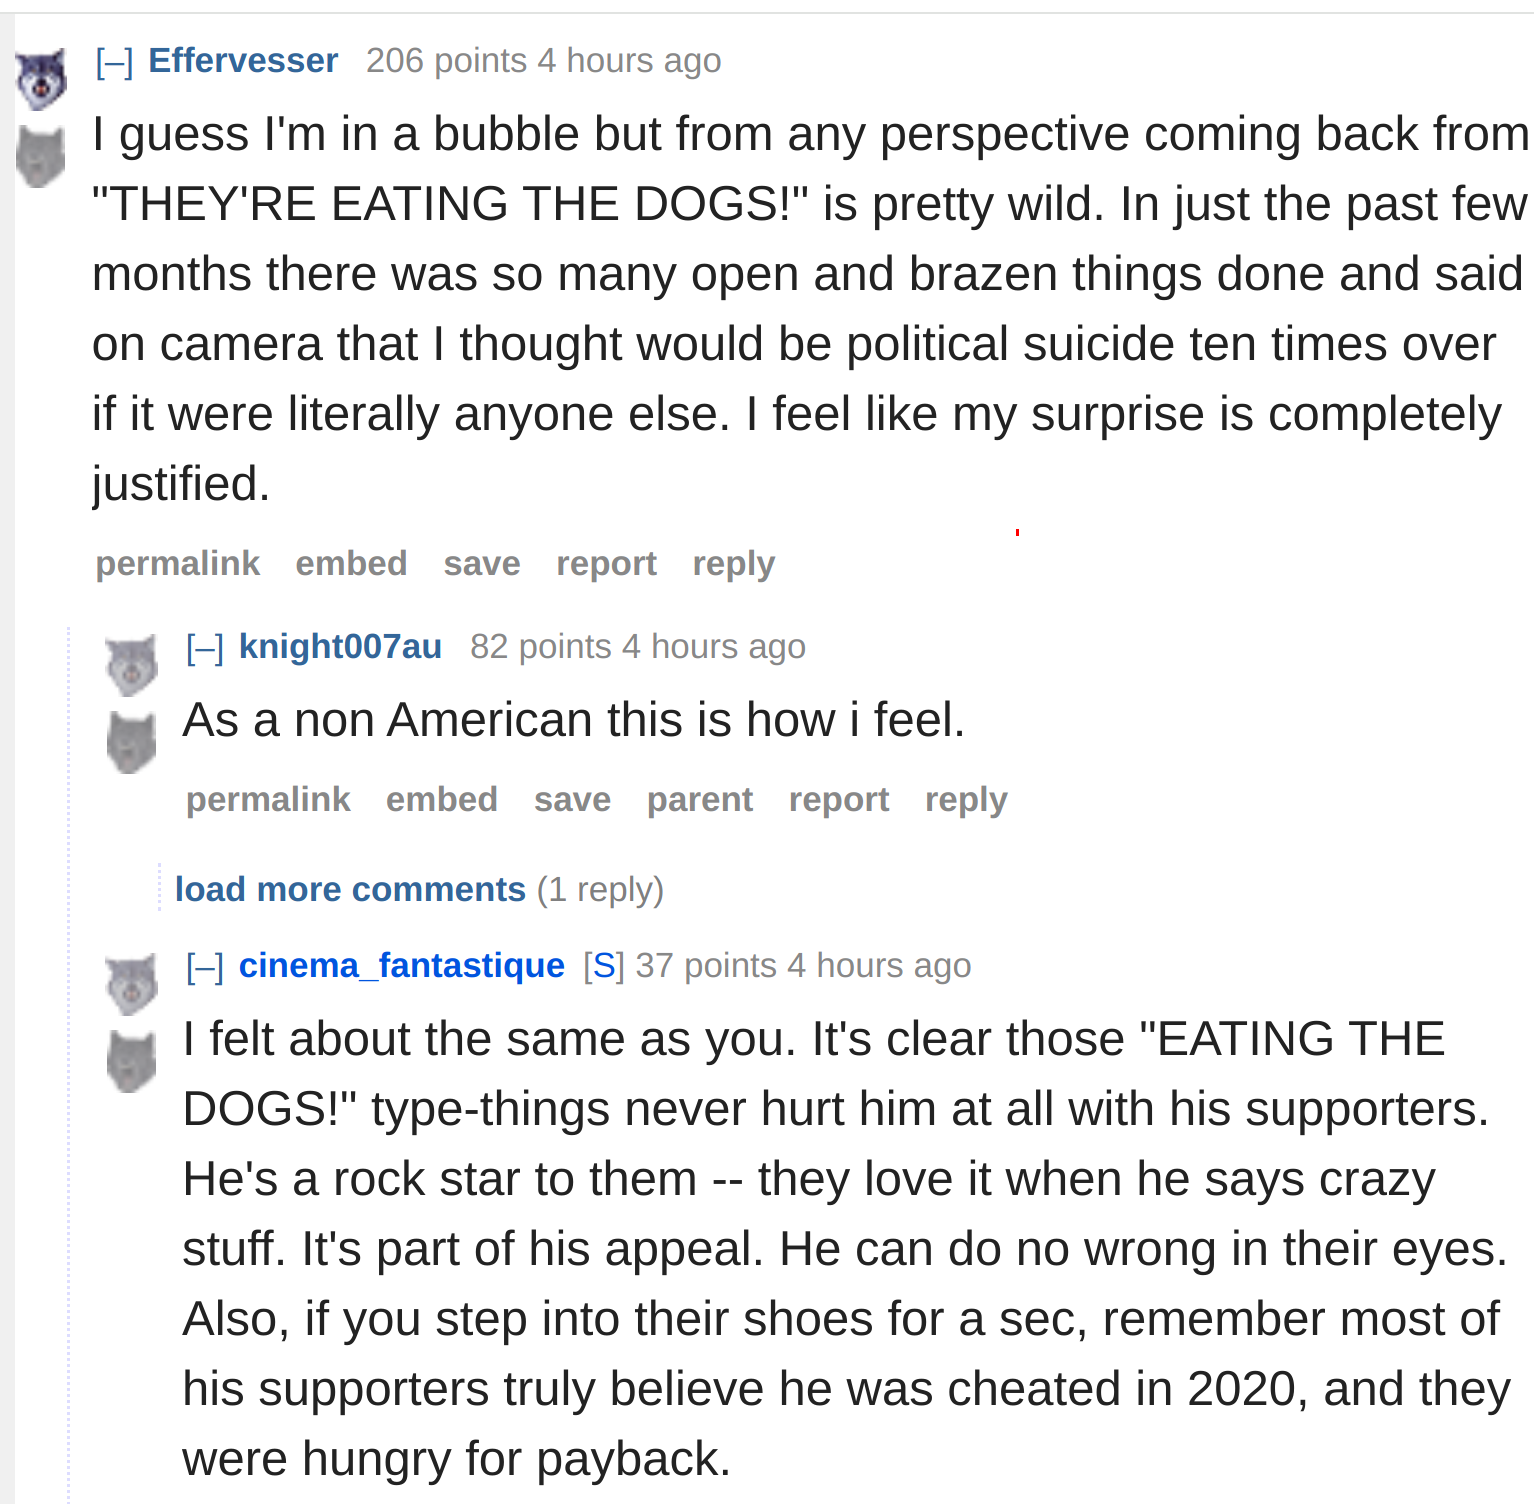This screenshot has height=1504, width=1534.
Task: Open knight007au's user profile
Action: [340, 646]
